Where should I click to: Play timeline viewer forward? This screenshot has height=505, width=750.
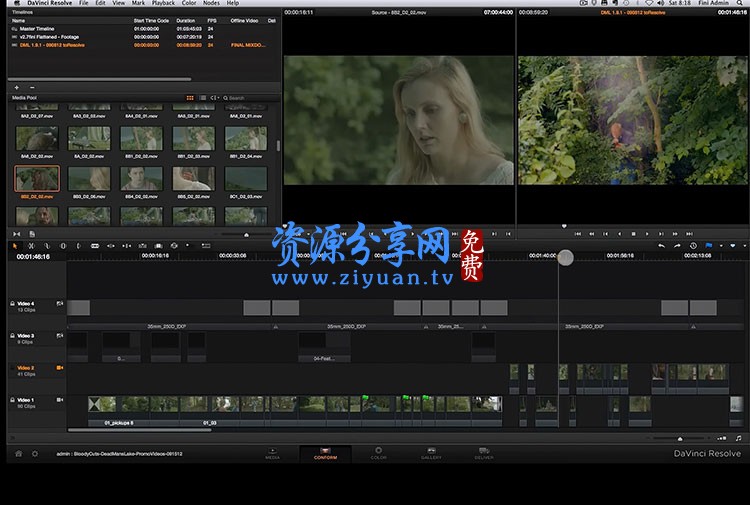(647, 234)
